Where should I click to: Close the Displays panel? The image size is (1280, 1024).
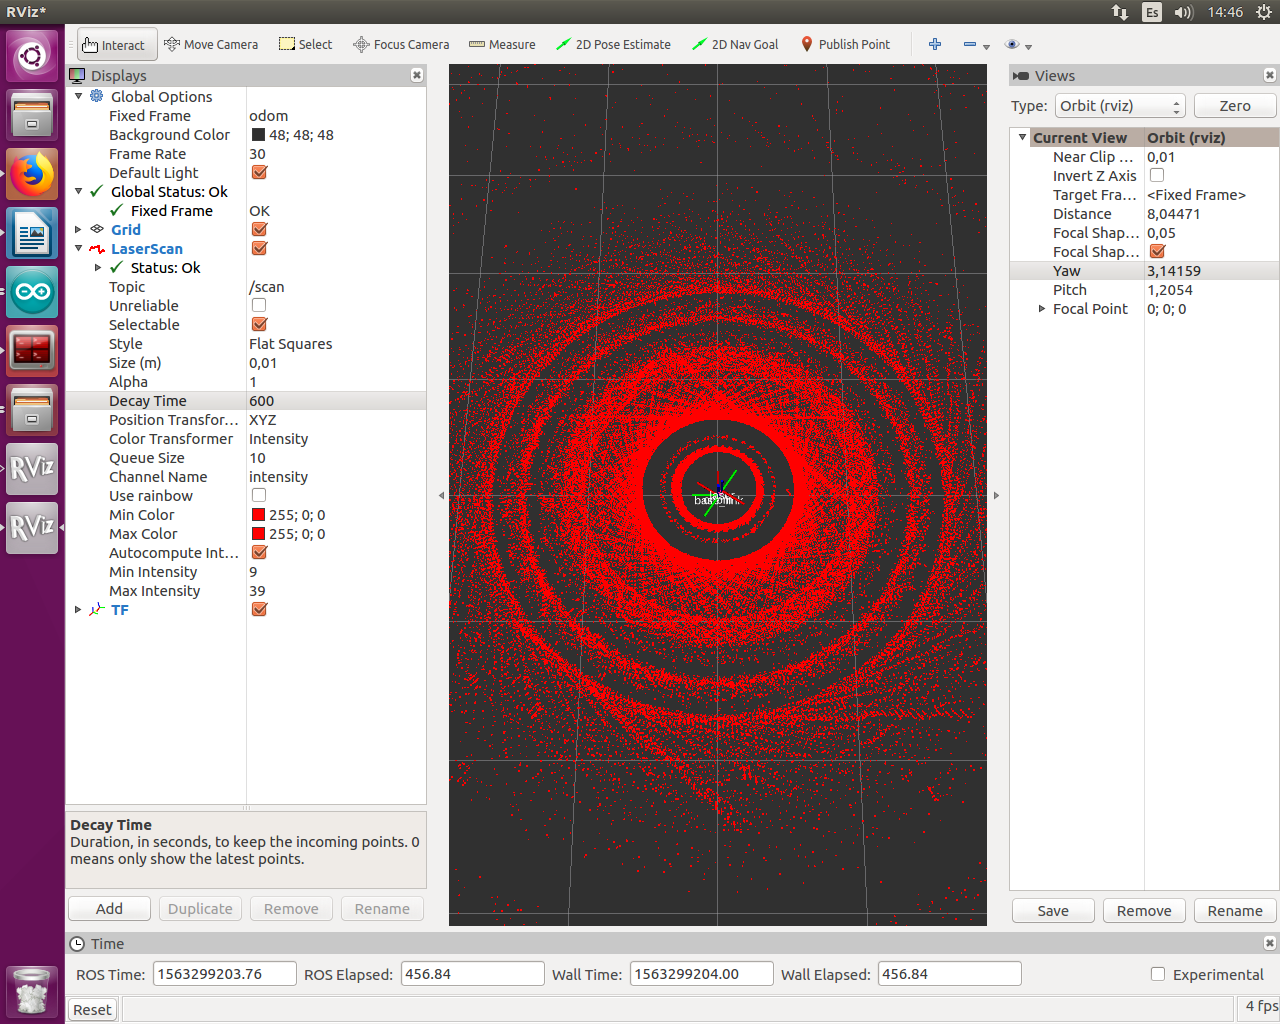[x=417, y=75]
